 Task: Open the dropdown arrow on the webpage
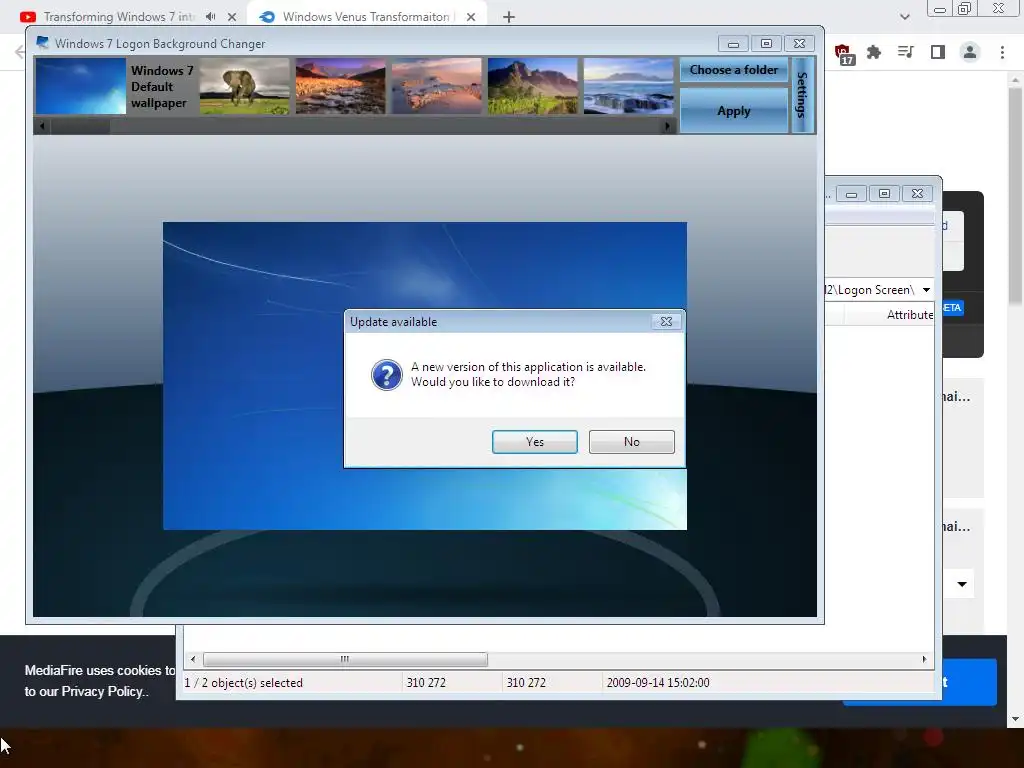click(x=962, y=584)
